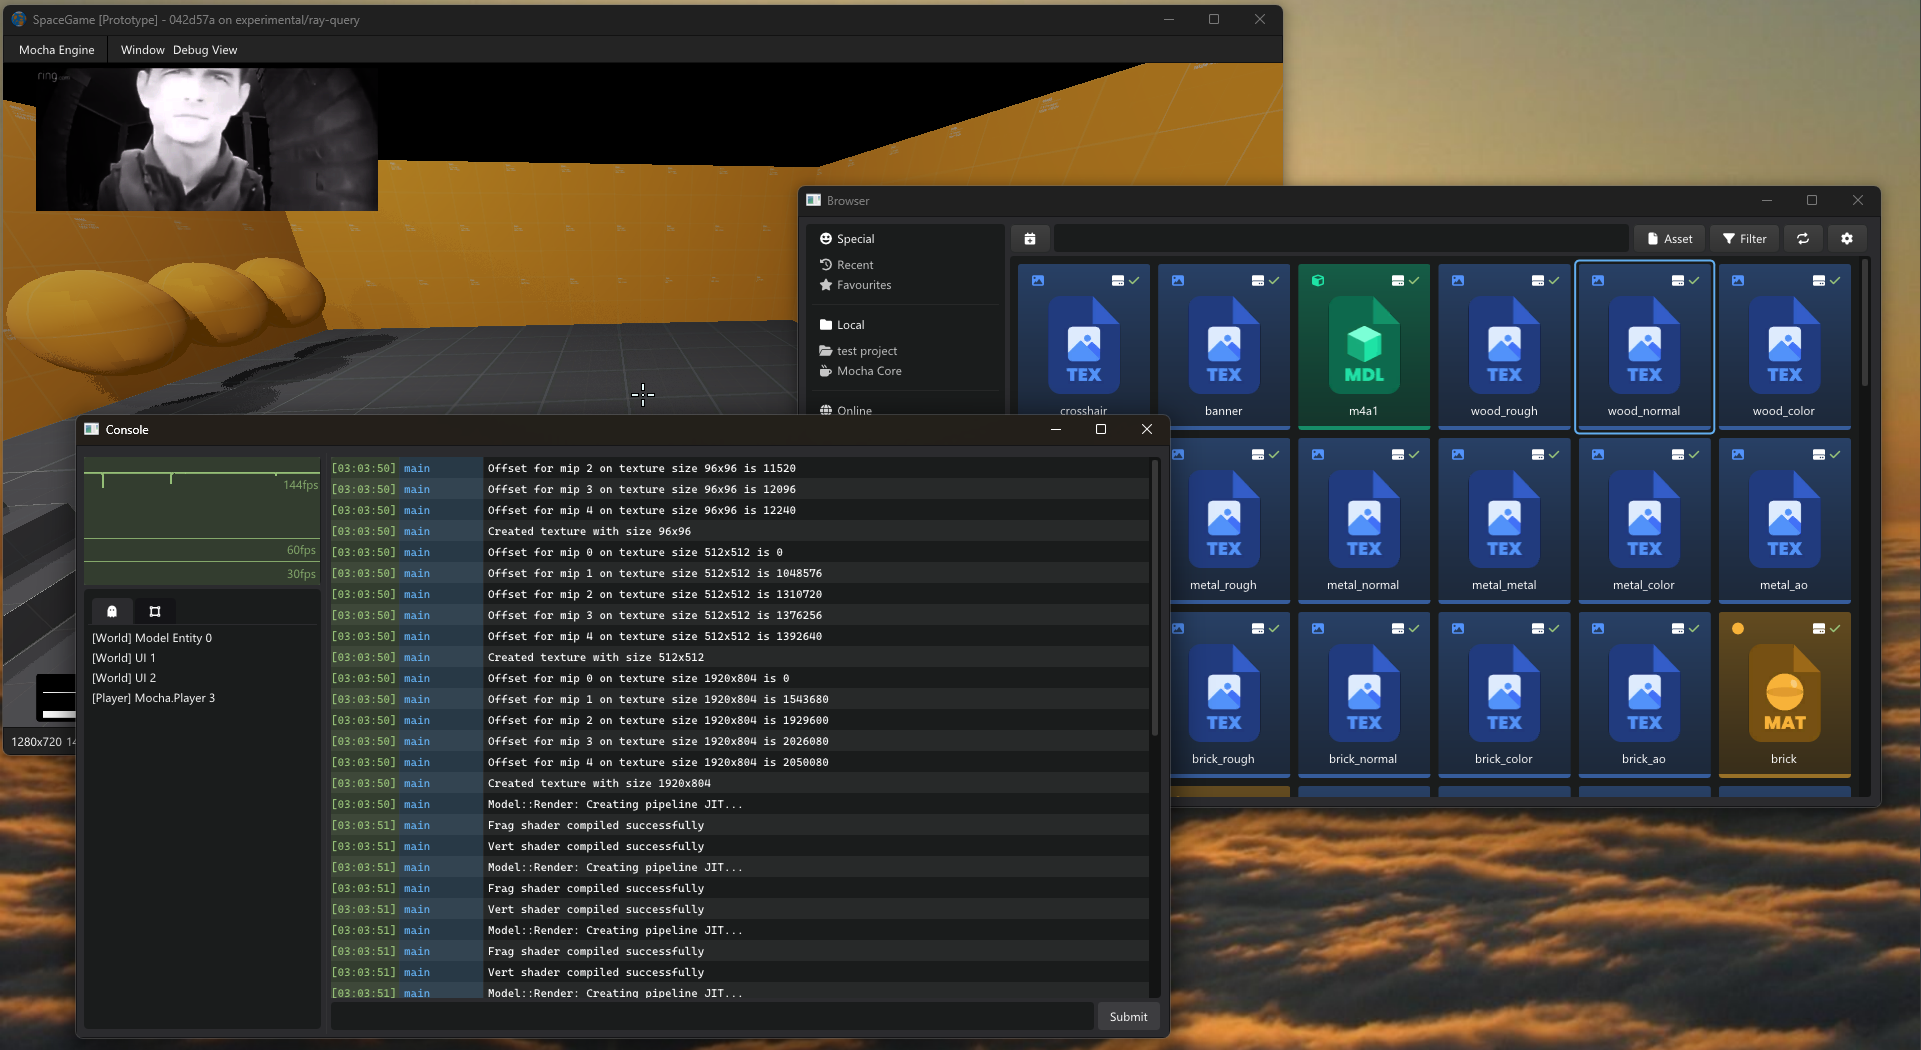
Task: Switch to the ghost tab in the Console
Action: tap(111, 611)
